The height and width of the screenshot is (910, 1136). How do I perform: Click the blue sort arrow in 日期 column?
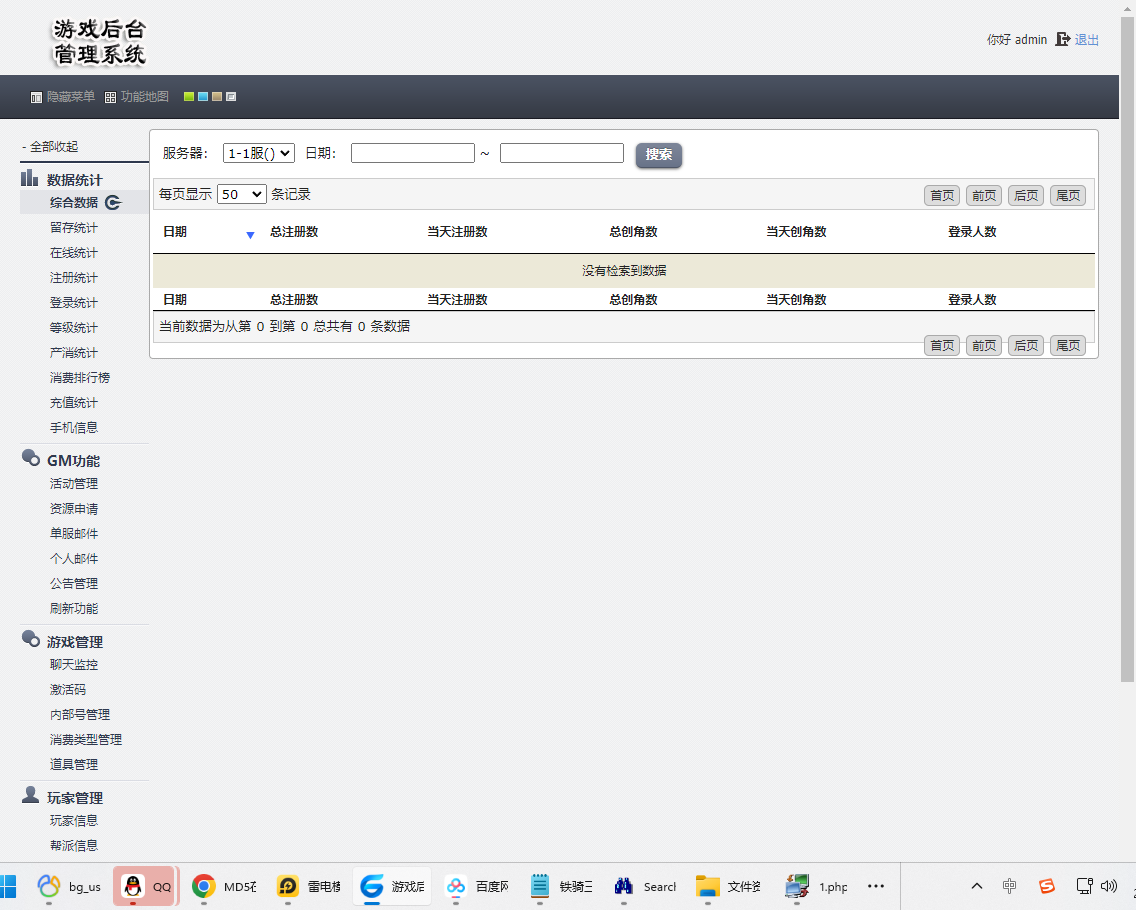pos(250,234)
